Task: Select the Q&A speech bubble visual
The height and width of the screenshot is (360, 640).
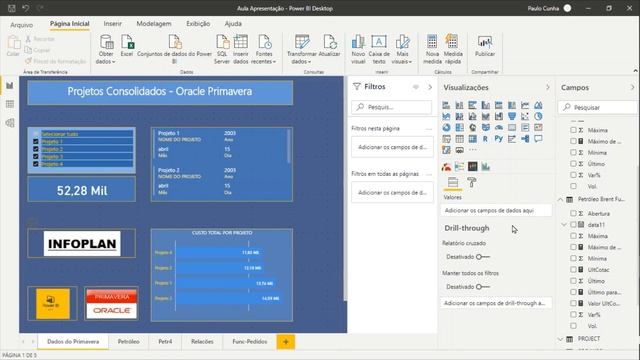Action: 538,139
